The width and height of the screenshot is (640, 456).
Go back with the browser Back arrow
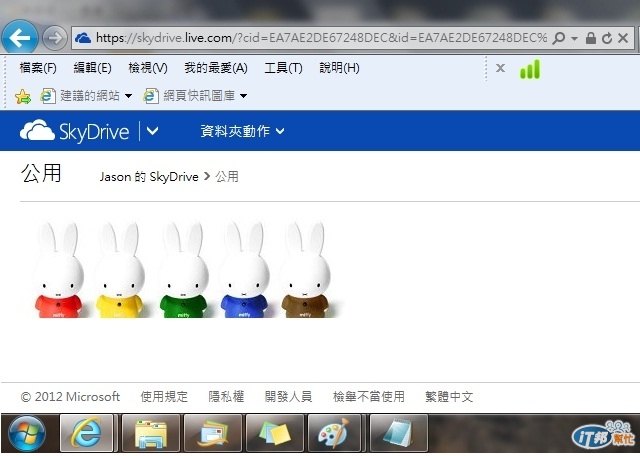pos(20,38)
